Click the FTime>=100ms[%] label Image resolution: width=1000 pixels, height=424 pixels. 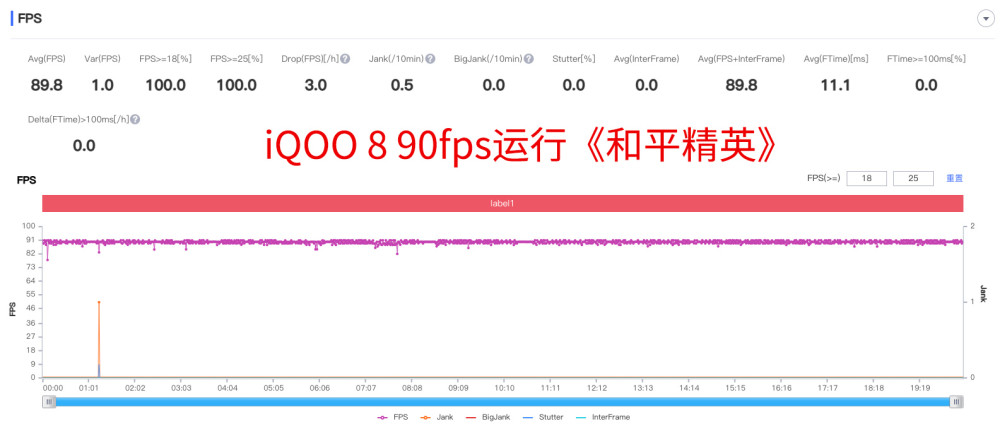[x=926, y=59]
